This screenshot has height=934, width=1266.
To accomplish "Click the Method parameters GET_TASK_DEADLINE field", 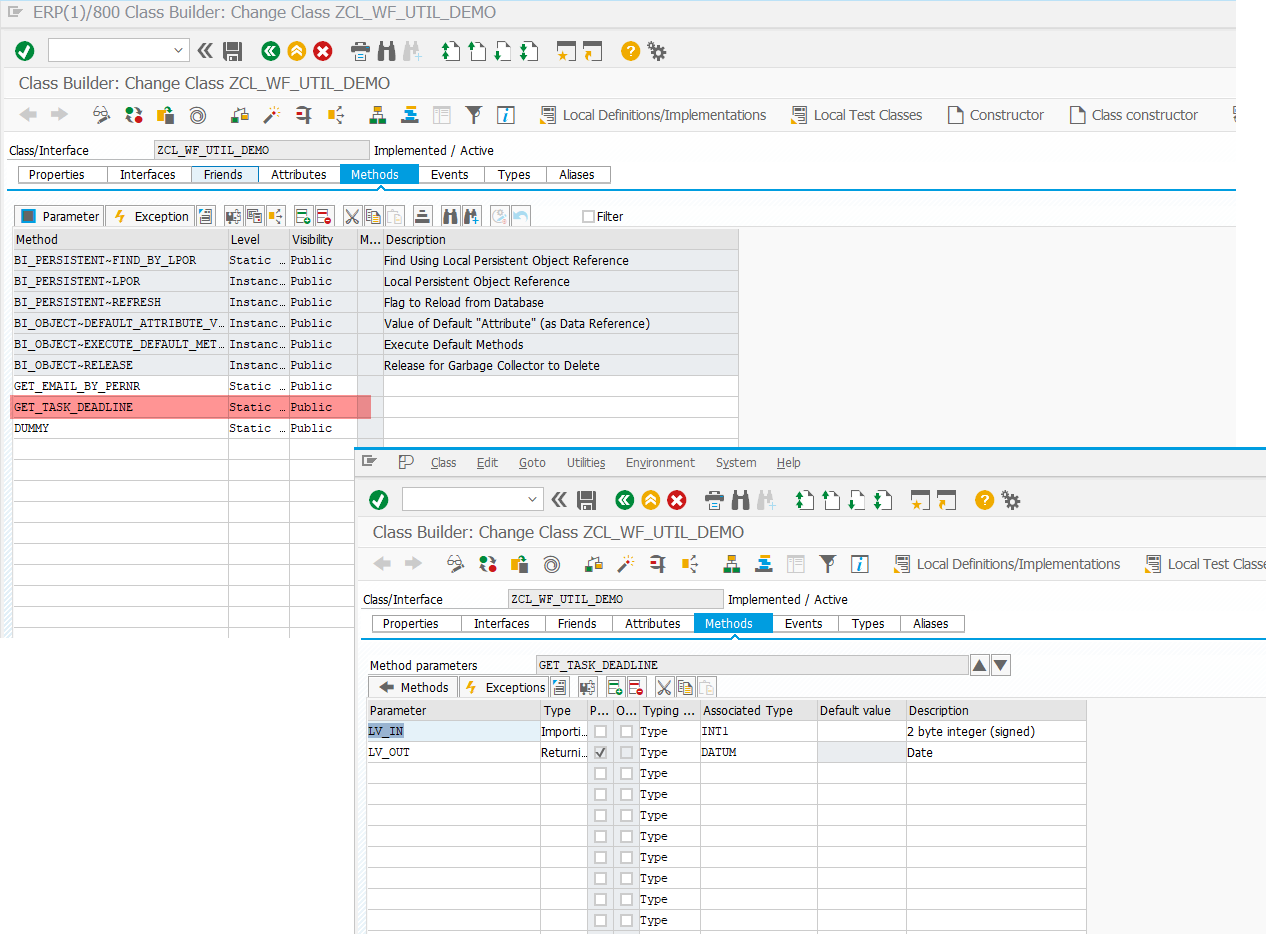I will click(x=752, y=665).
